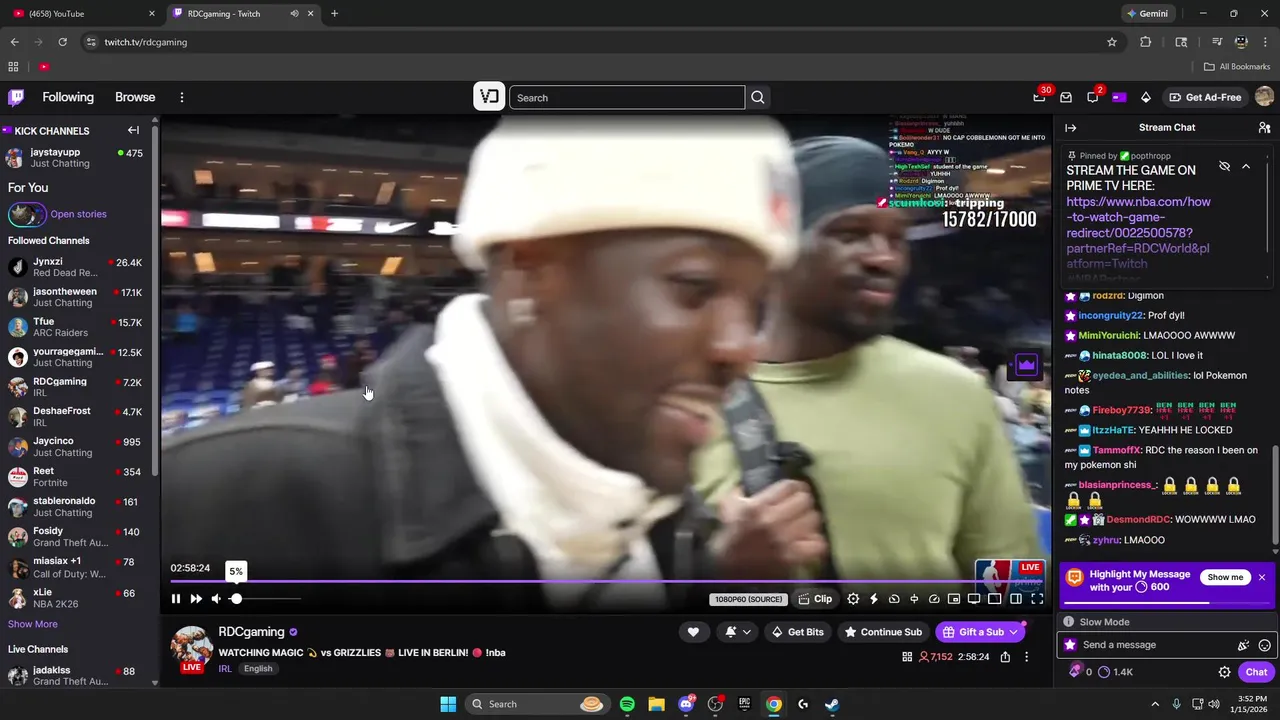Toggle picture-in-picture mini player icon
This screenshot has height=720, width=1280.
pyautogui.click(x=954, y=599)
